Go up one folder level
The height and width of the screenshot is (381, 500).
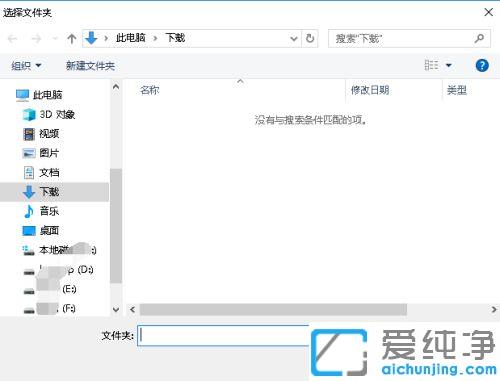(x=71, y=39)
